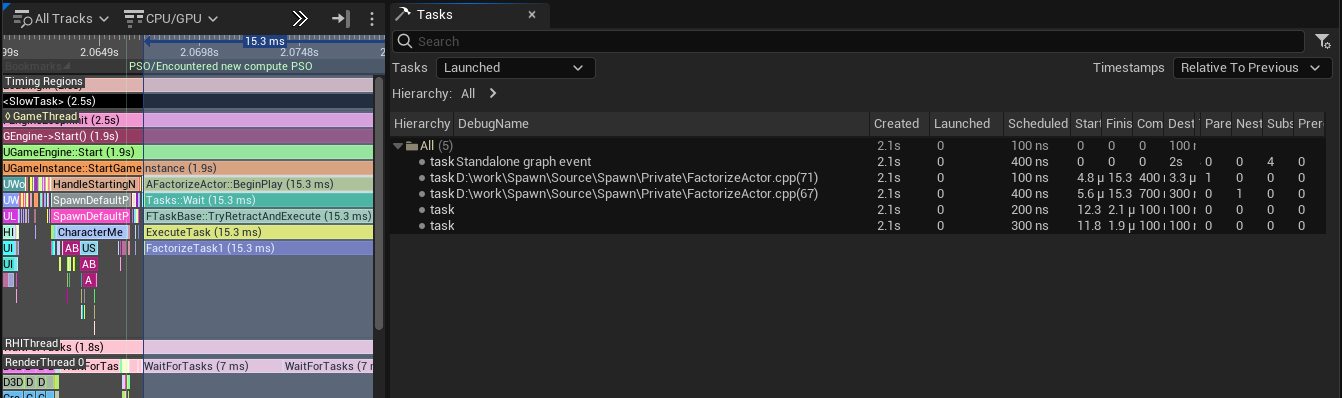Click the PSO/Encountered new compute PSO bookmark
This screenshot has width=1342, height=398.
tap(221, 66)
